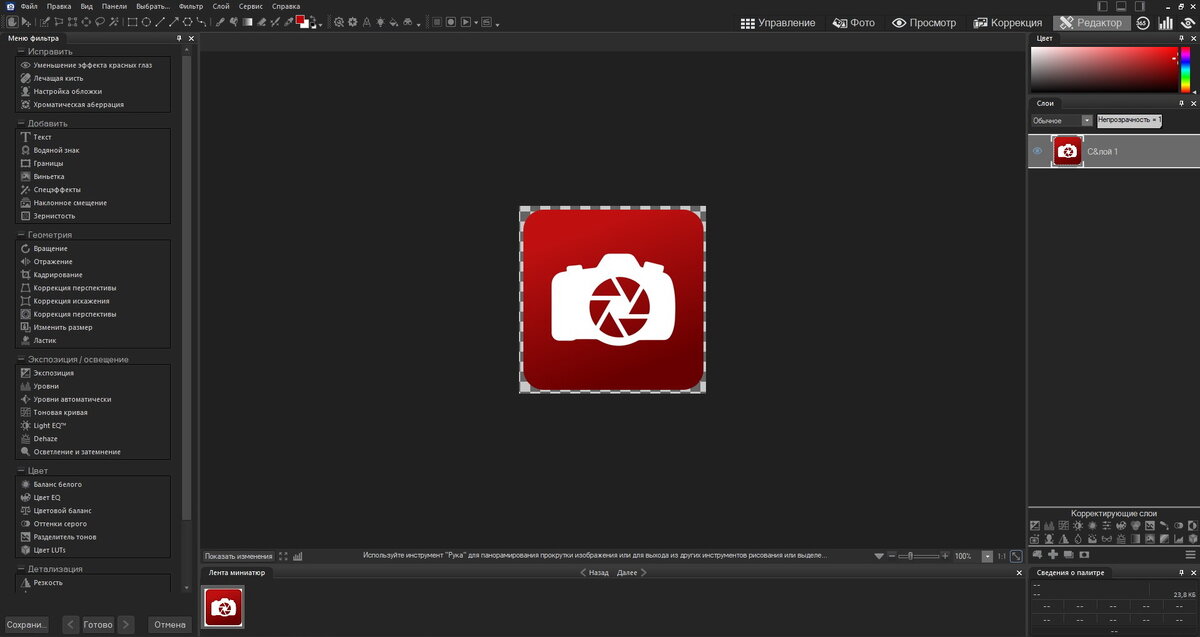This screenshot has width=1200, height=637.
Task: Toggle the right panel layout icon
Action: [1140, 6]
